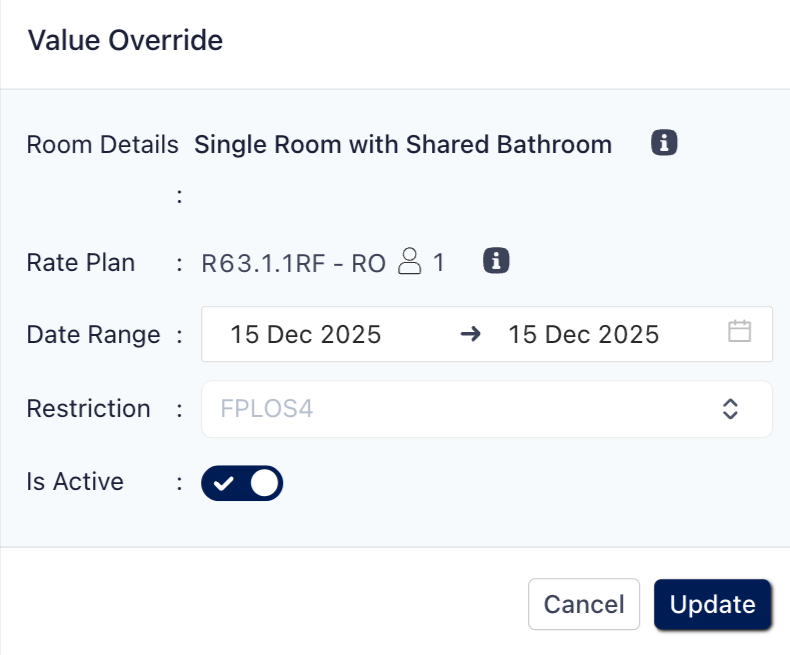
Task: Click the start date 15 Dec 2025
Action: coord(306,334)
